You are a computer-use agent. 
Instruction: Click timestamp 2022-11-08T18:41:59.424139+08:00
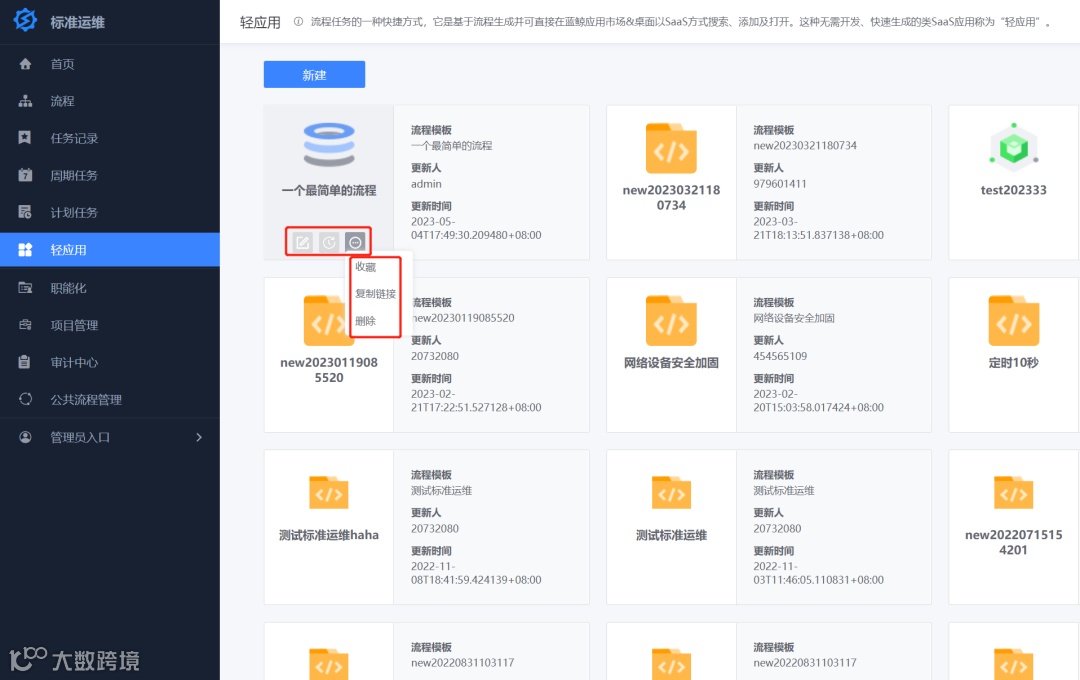pyautogui.click(x=476, y=573)
